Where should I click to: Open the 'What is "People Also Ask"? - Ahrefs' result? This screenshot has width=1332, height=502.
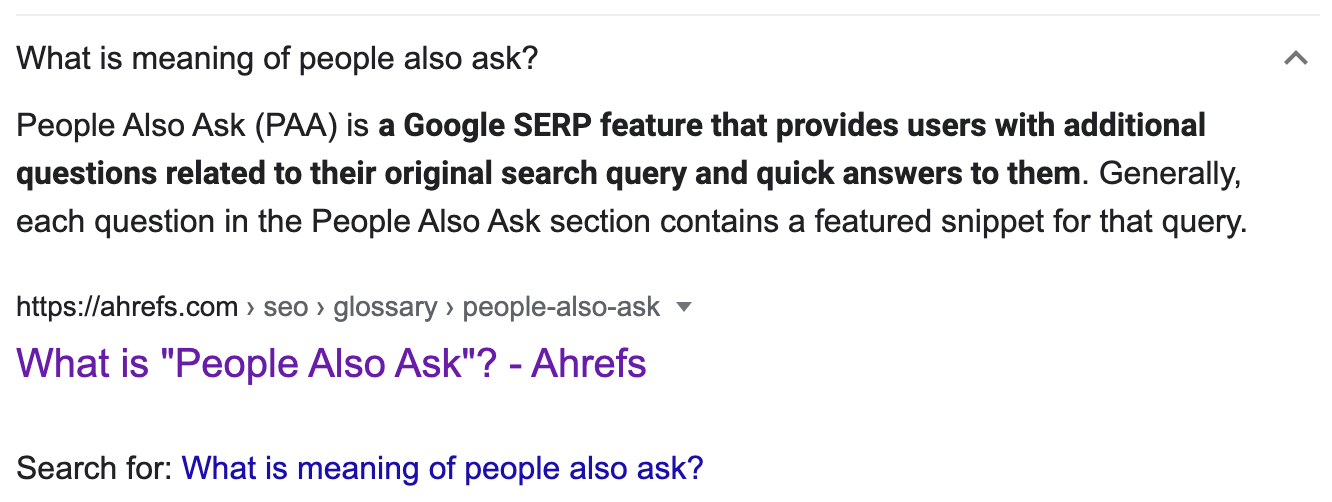[331, 363]
